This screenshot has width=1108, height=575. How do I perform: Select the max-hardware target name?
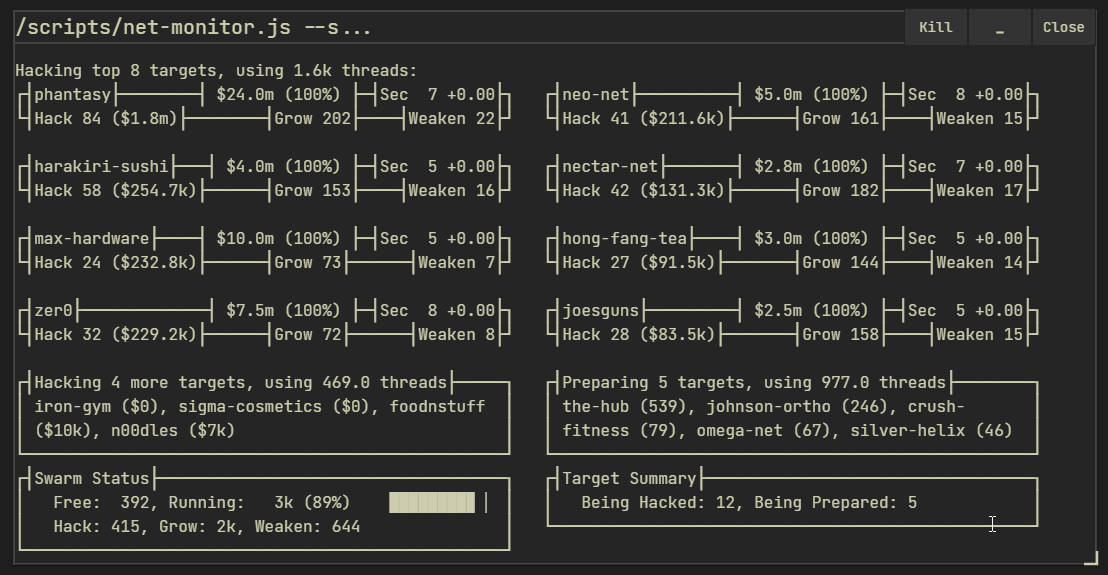pyautogui.click(x=92, y=239)
